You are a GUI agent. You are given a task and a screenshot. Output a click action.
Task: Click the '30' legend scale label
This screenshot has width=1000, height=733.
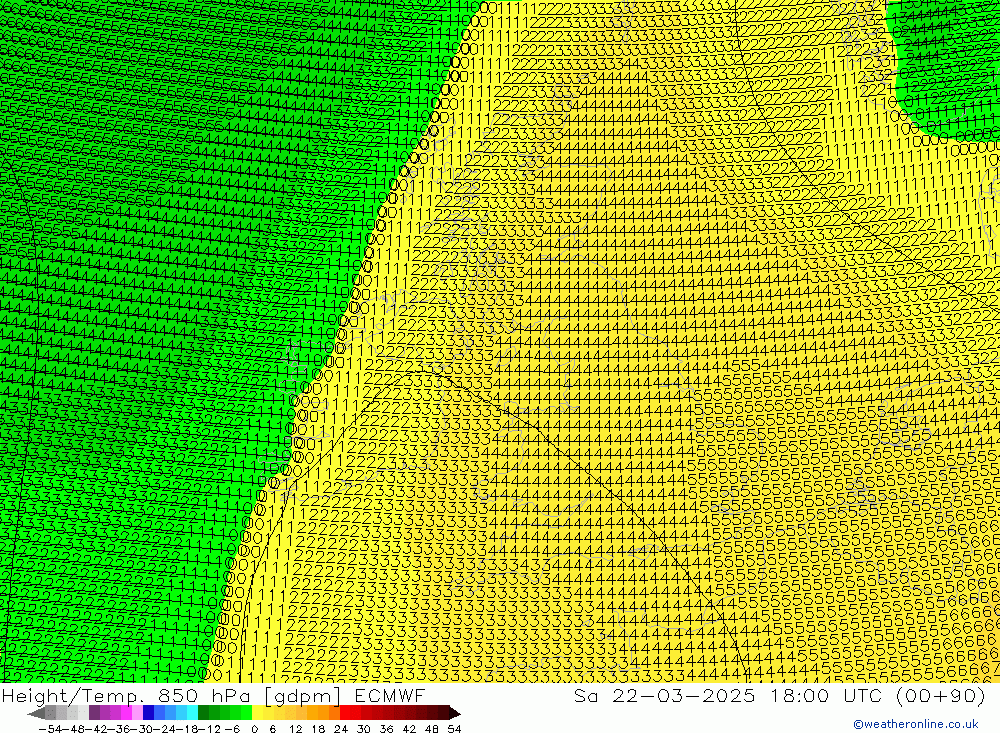point(364,729)
